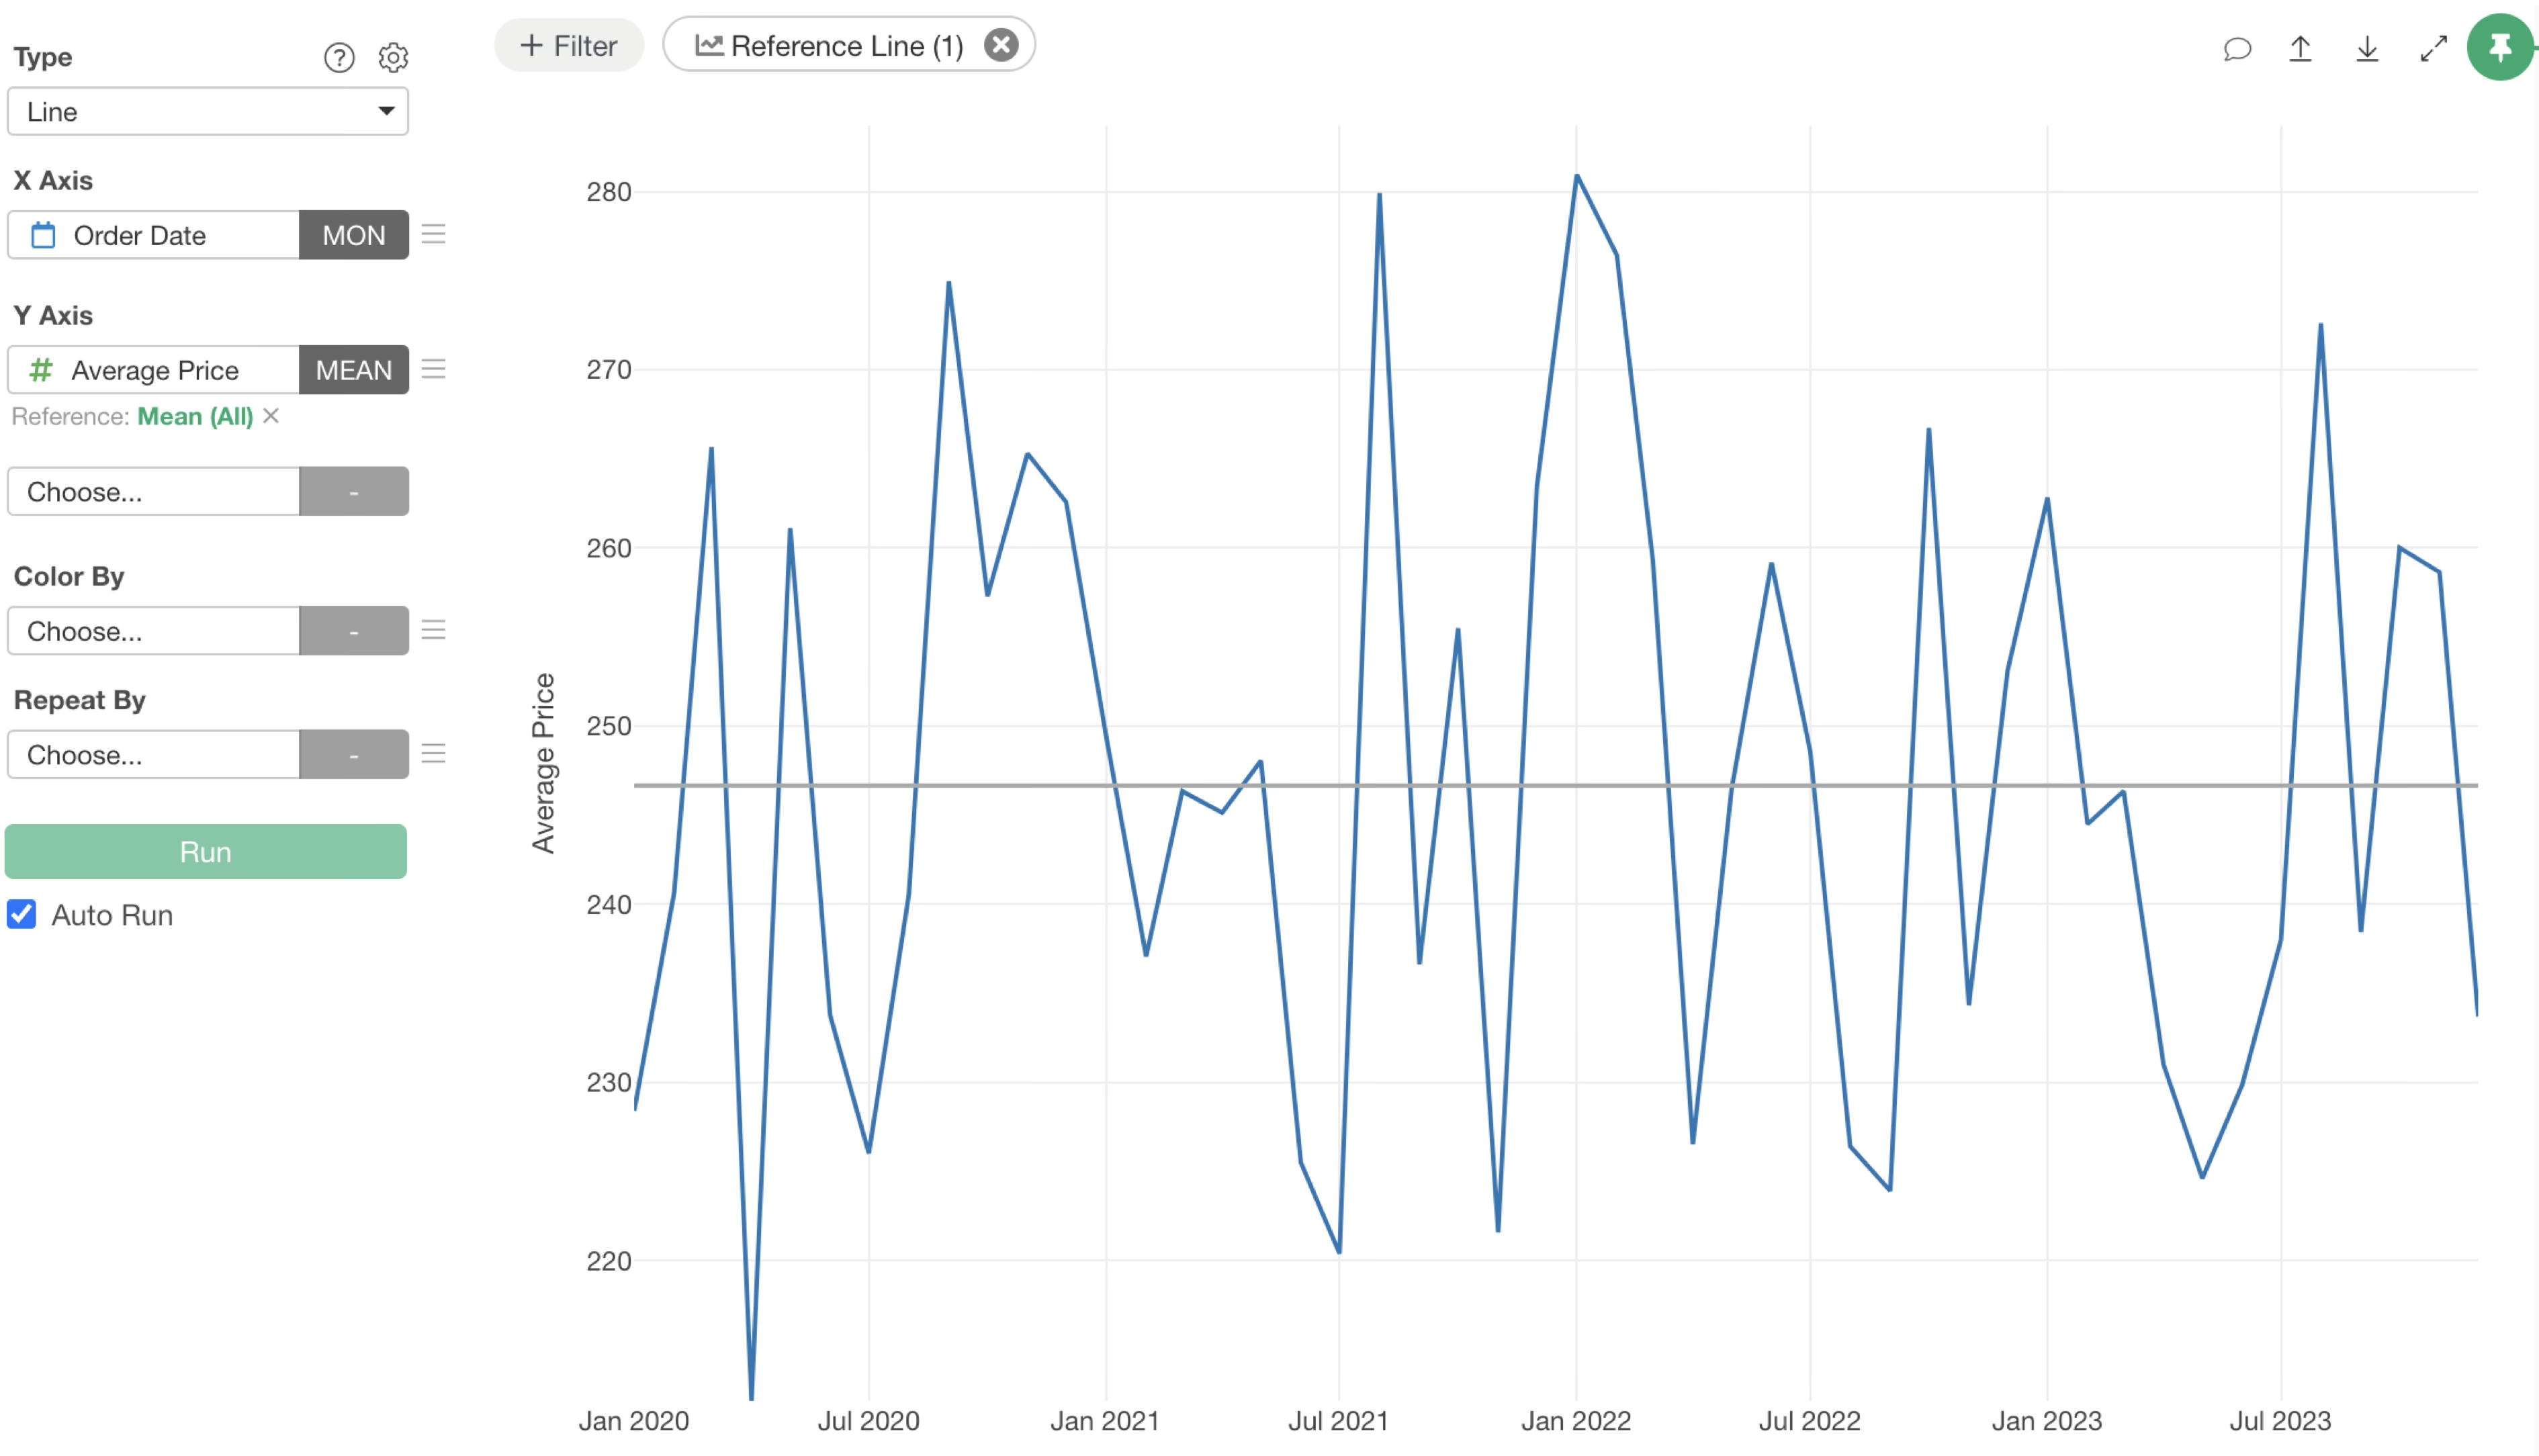Viewport: 2539px width, 1456px height.
Task: Open X Axis hamburger menu icon
Action: coord(433,235)
